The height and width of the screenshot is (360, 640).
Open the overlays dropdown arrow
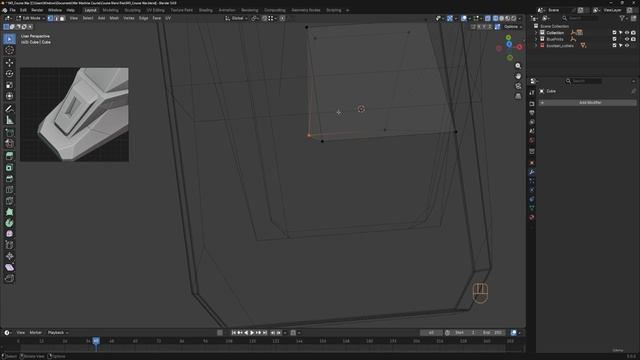click(470, 18)
